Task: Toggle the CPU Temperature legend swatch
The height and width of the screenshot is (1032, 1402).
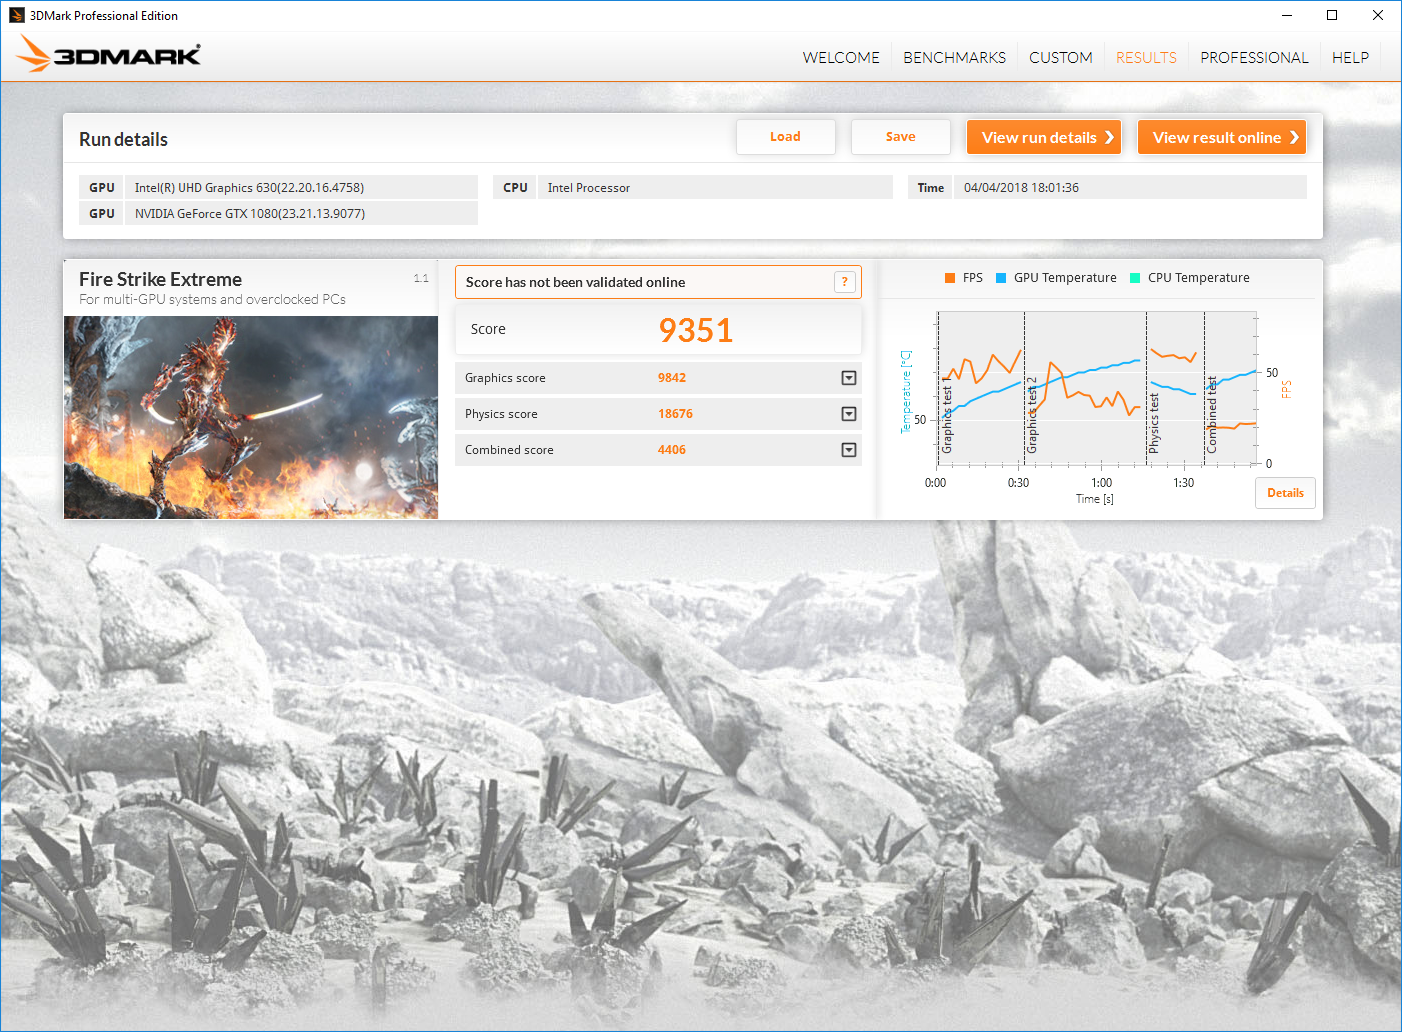Action: (x=1135, y=278)
